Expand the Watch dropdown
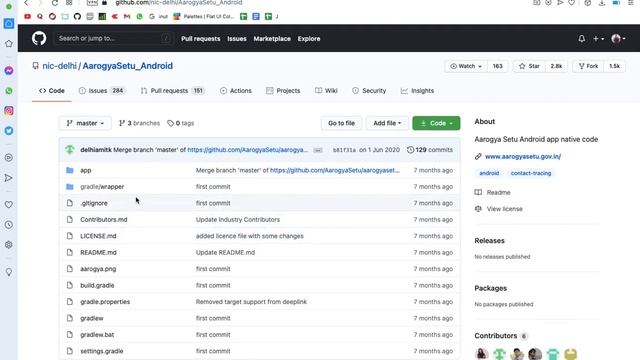Screen dimensions: 640x360 (x=466, y=66)
